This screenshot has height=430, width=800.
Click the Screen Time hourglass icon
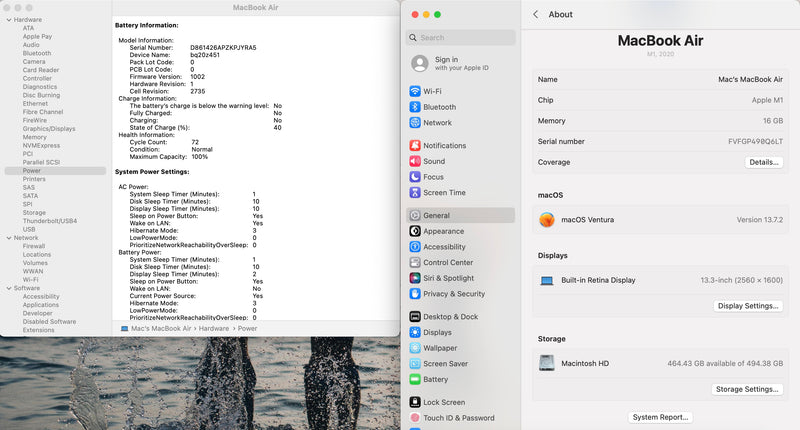[415, 192]
